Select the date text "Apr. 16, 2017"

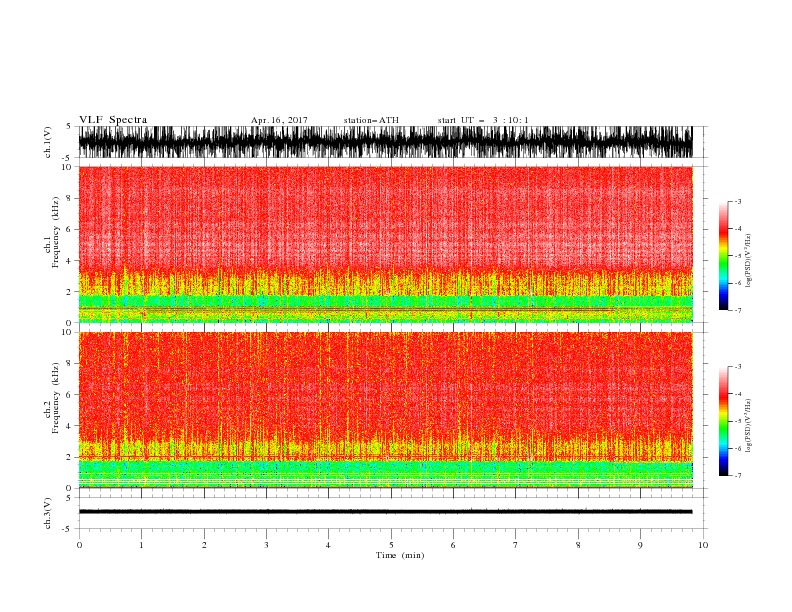[279, 120]
